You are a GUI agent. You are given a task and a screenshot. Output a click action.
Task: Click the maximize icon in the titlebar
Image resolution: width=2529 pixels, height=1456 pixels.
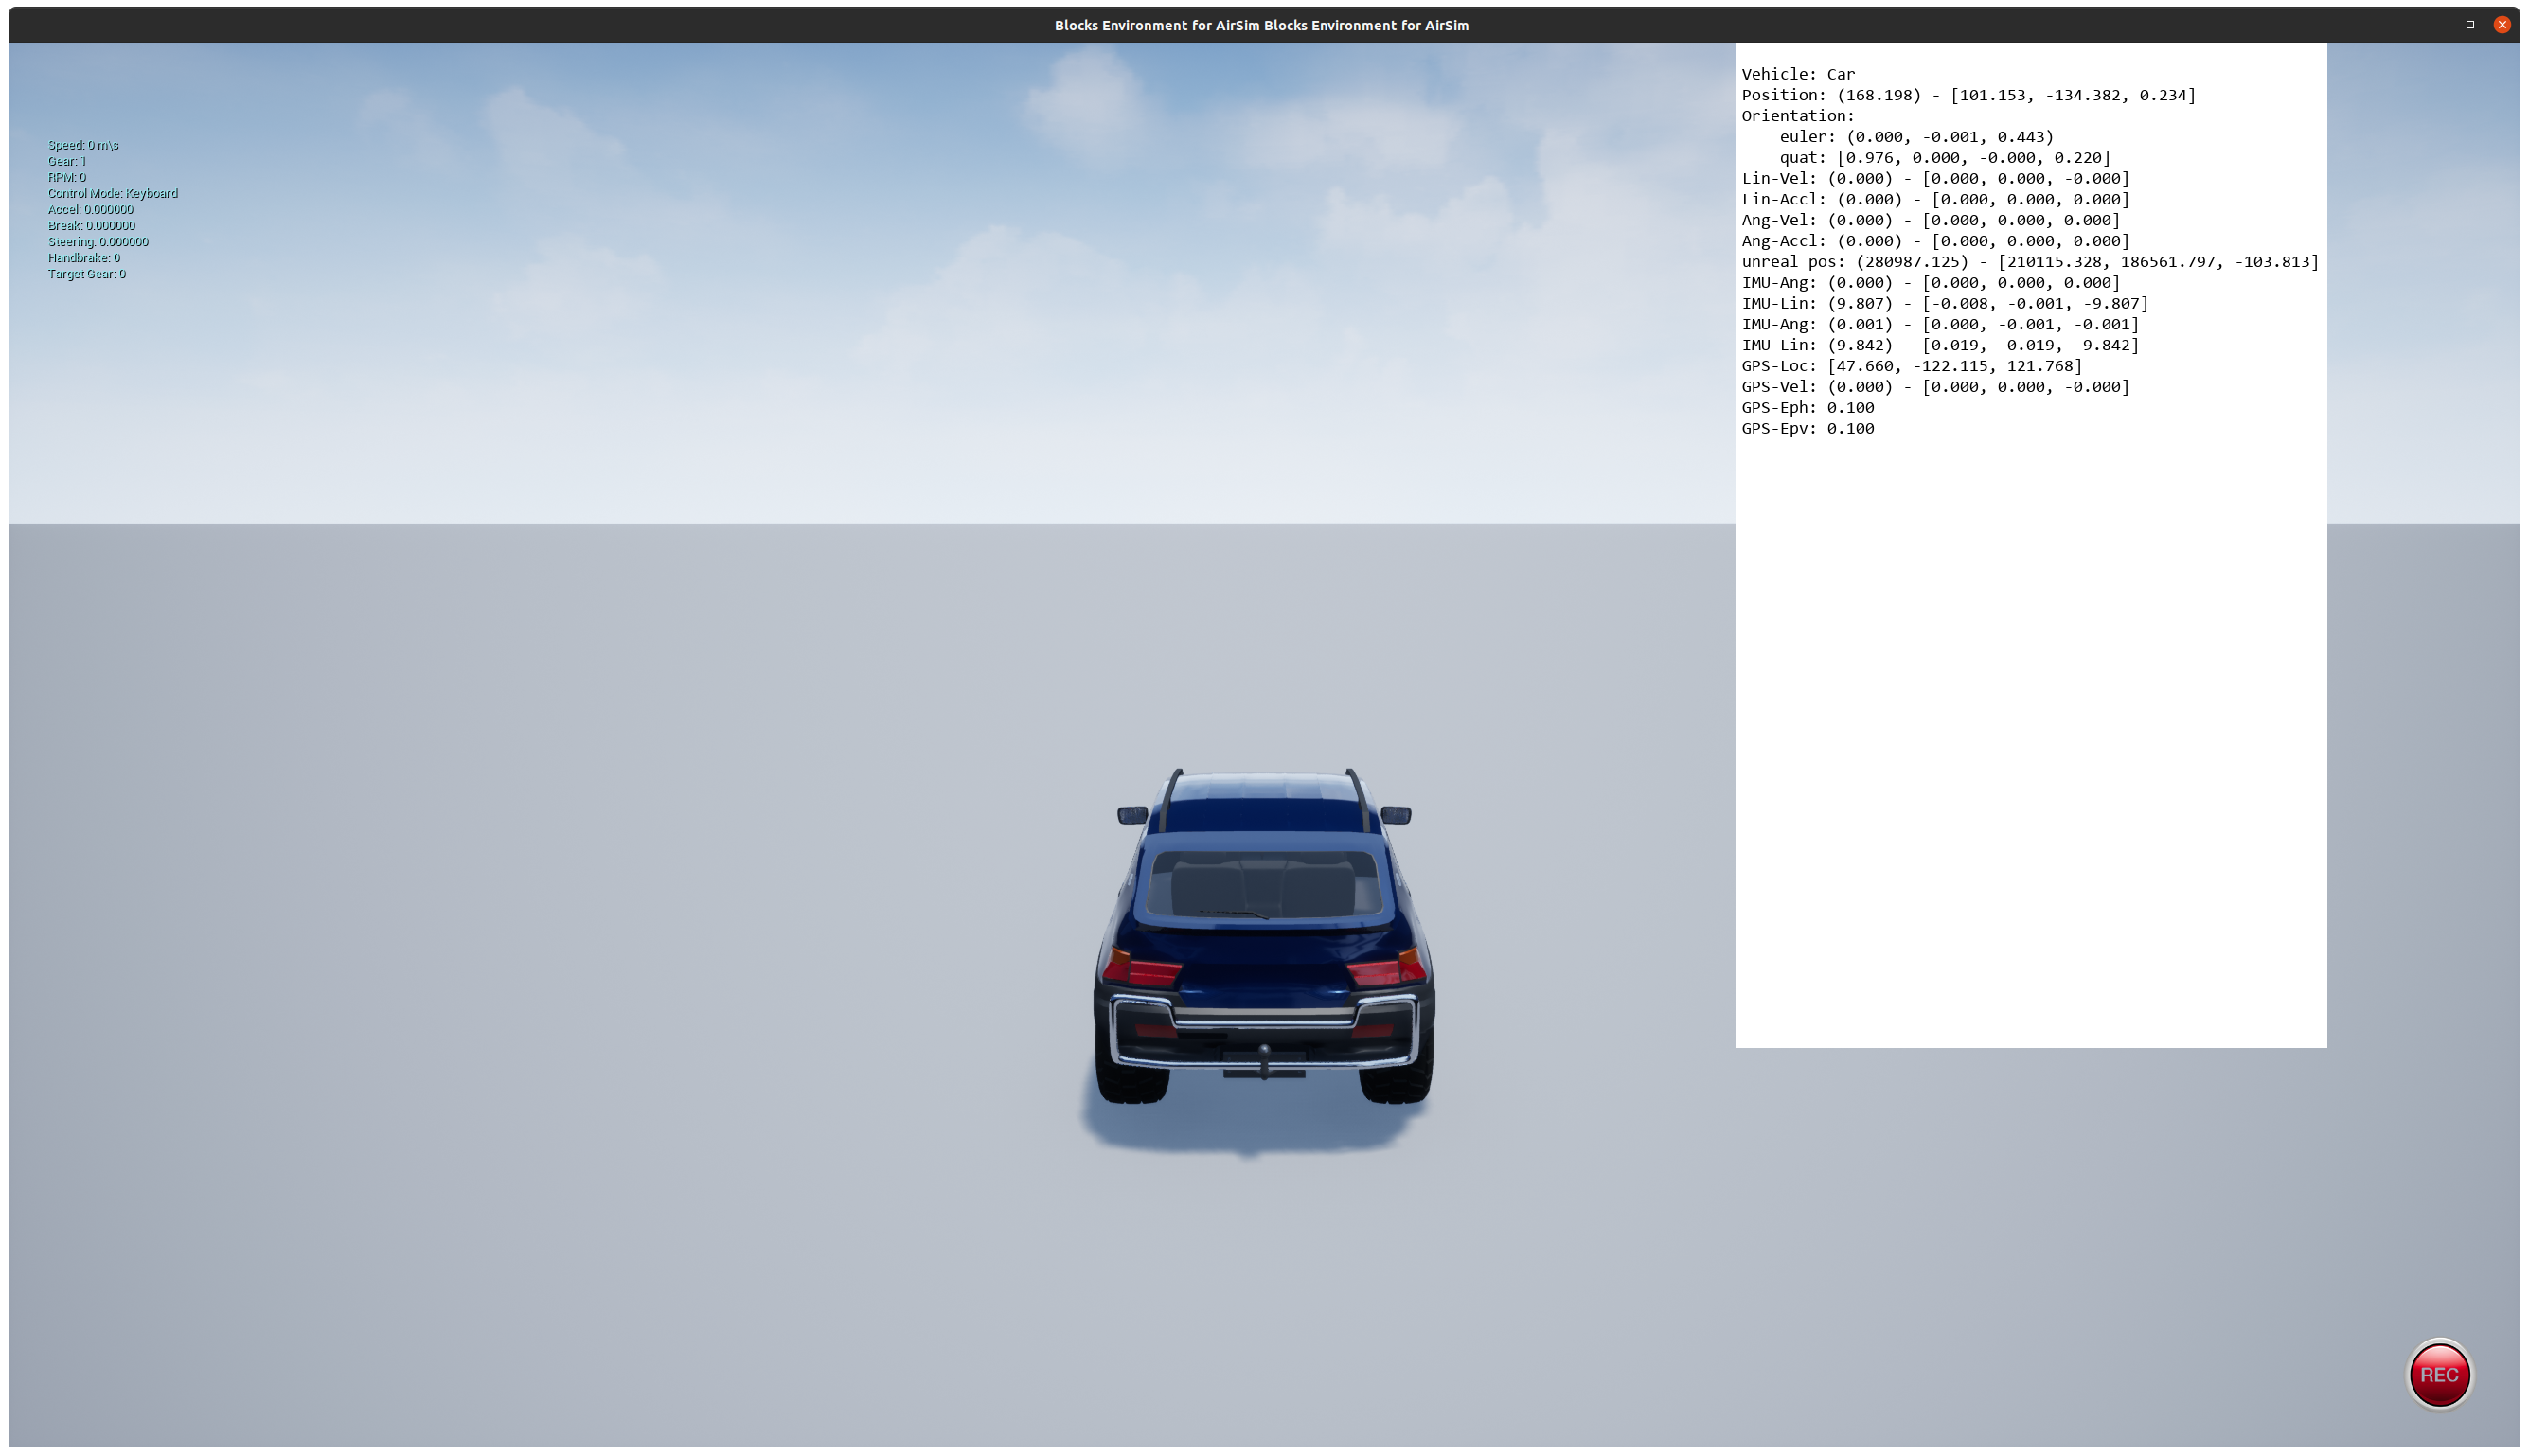2469,24
